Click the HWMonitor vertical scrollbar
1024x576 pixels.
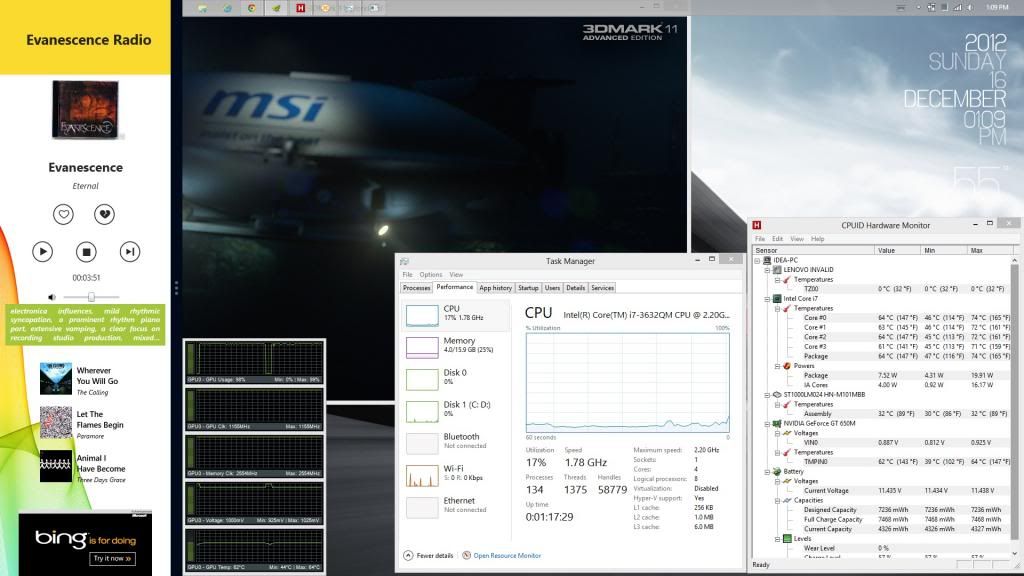[x=1016, y=406]
